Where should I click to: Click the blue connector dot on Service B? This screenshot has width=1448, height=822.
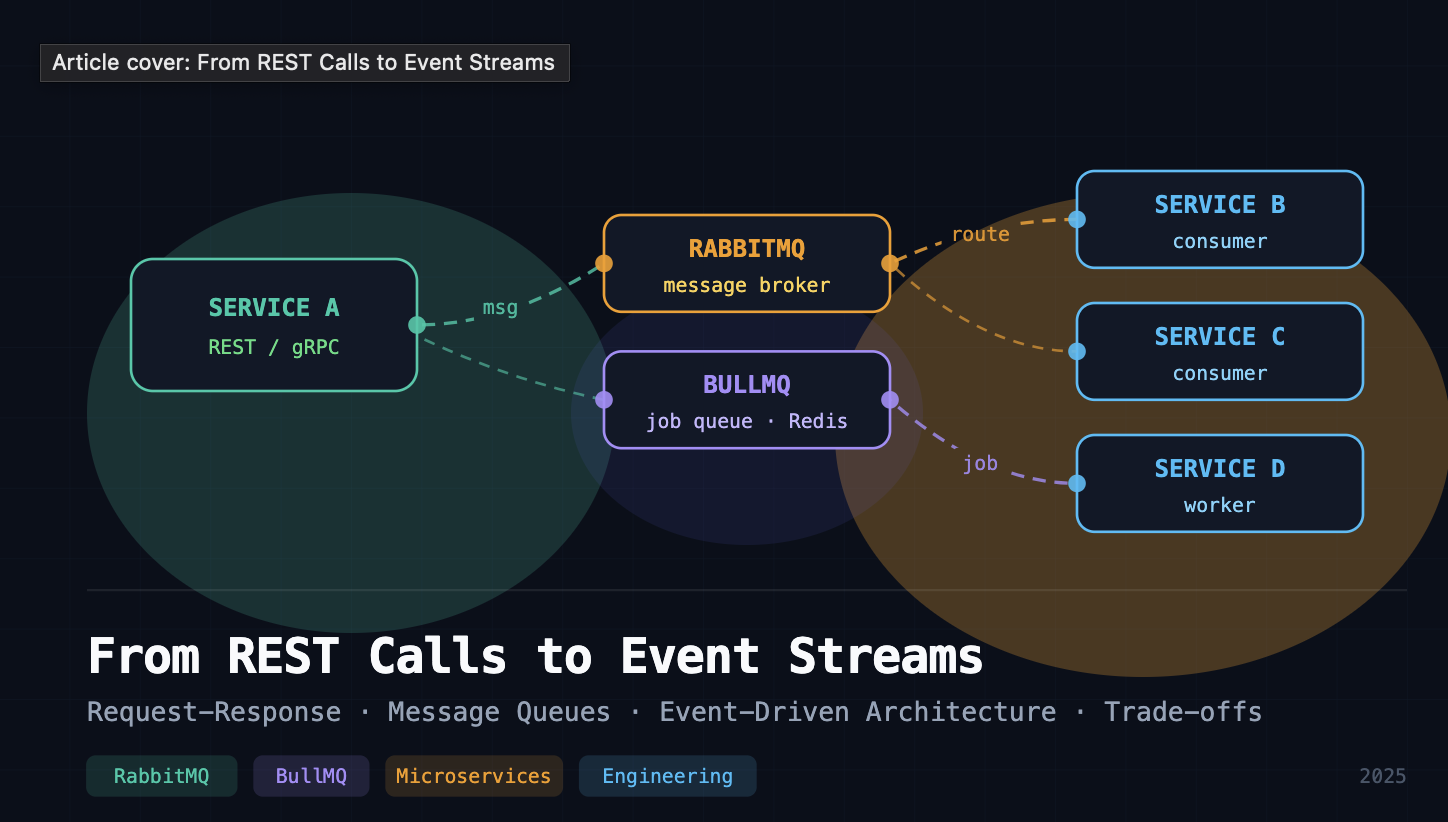[x=1077, y=220]
